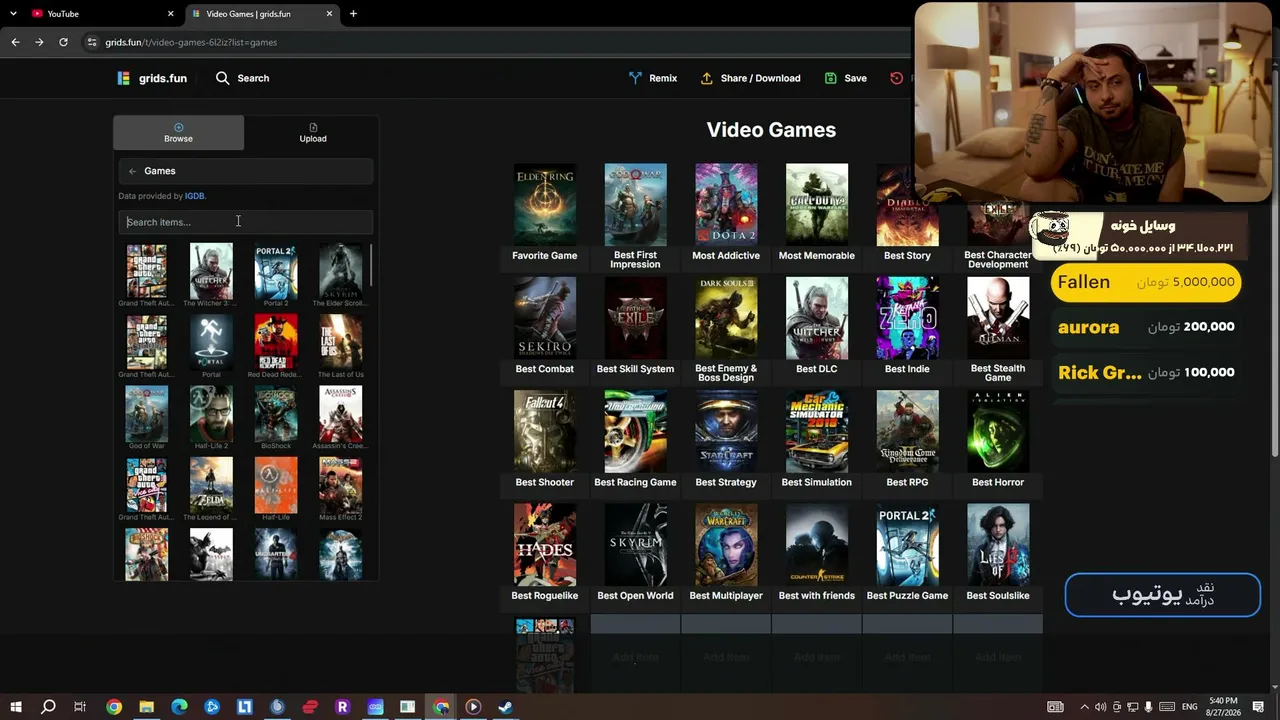Launch Steam from the taskbar
This screenshot has height=720, width=1280.
(505, 707)
